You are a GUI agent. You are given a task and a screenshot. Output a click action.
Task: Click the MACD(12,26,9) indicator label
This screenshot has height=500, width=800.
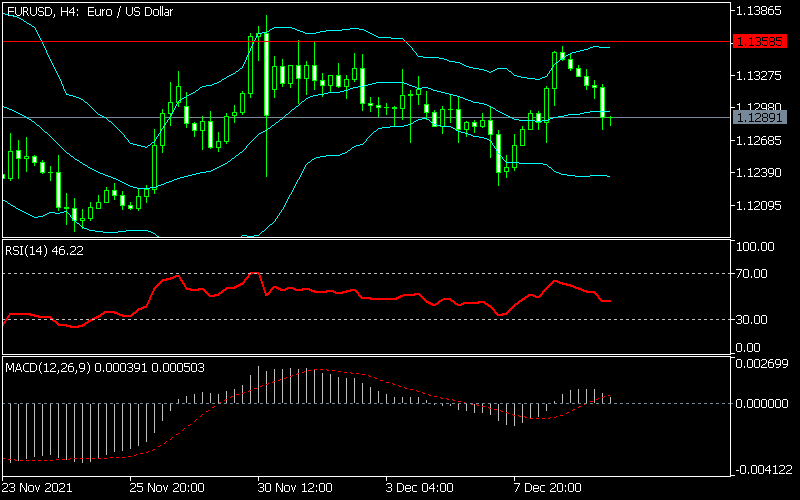click(x=105, y=367)
